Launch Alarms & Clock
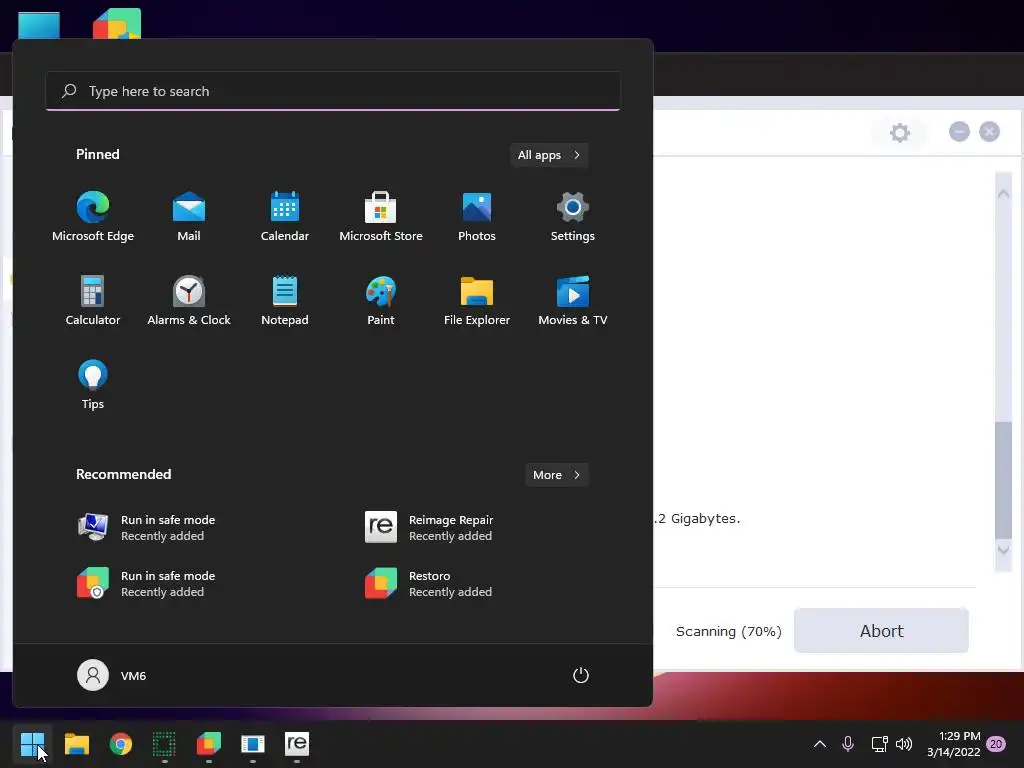Image resolution: width=1024 pixels, height=768 pixels. [x=189, y=300]
